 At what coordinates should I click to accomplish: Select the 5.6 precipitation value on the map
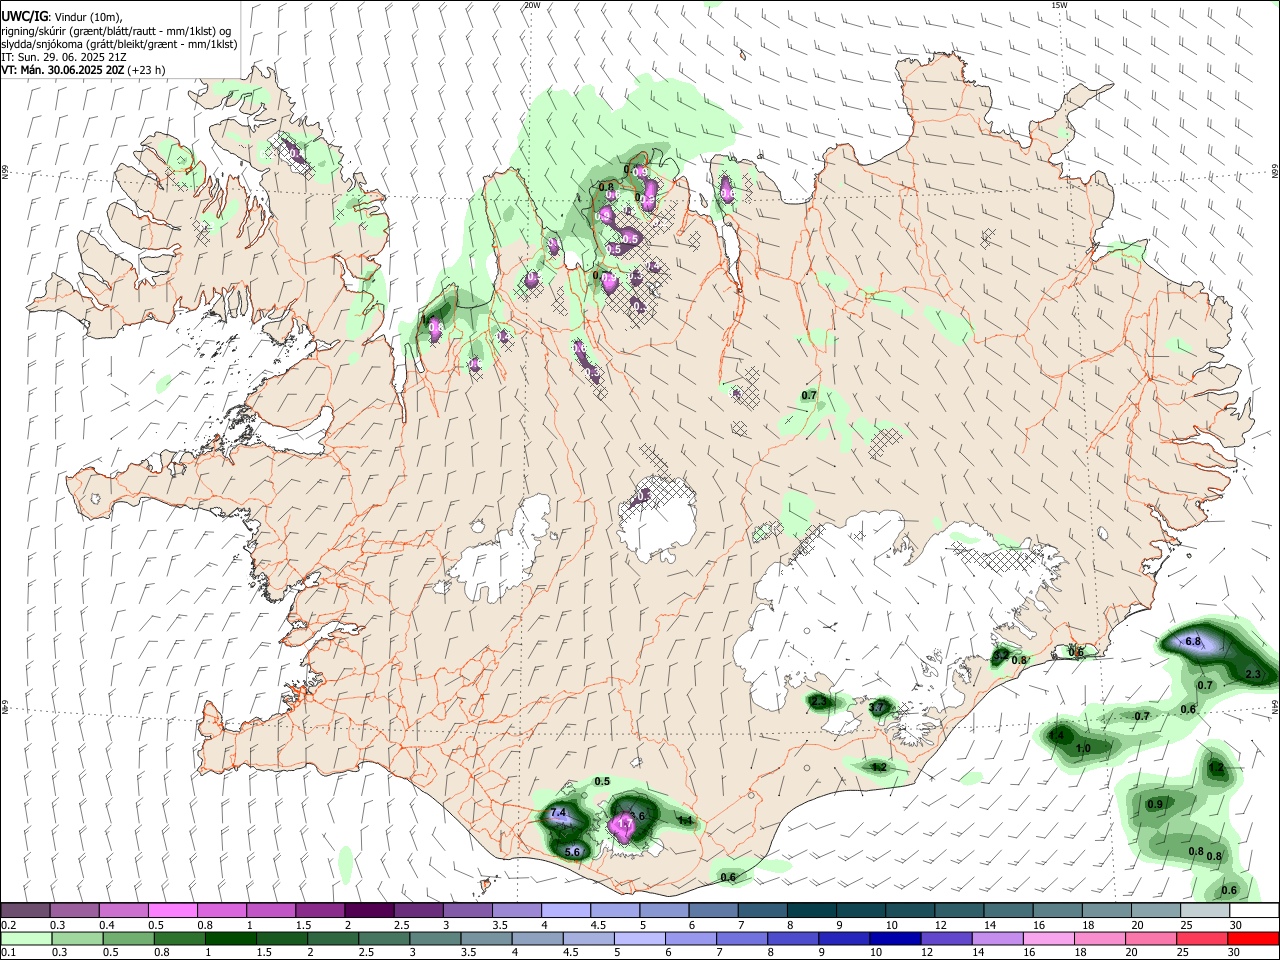point(573,852)
